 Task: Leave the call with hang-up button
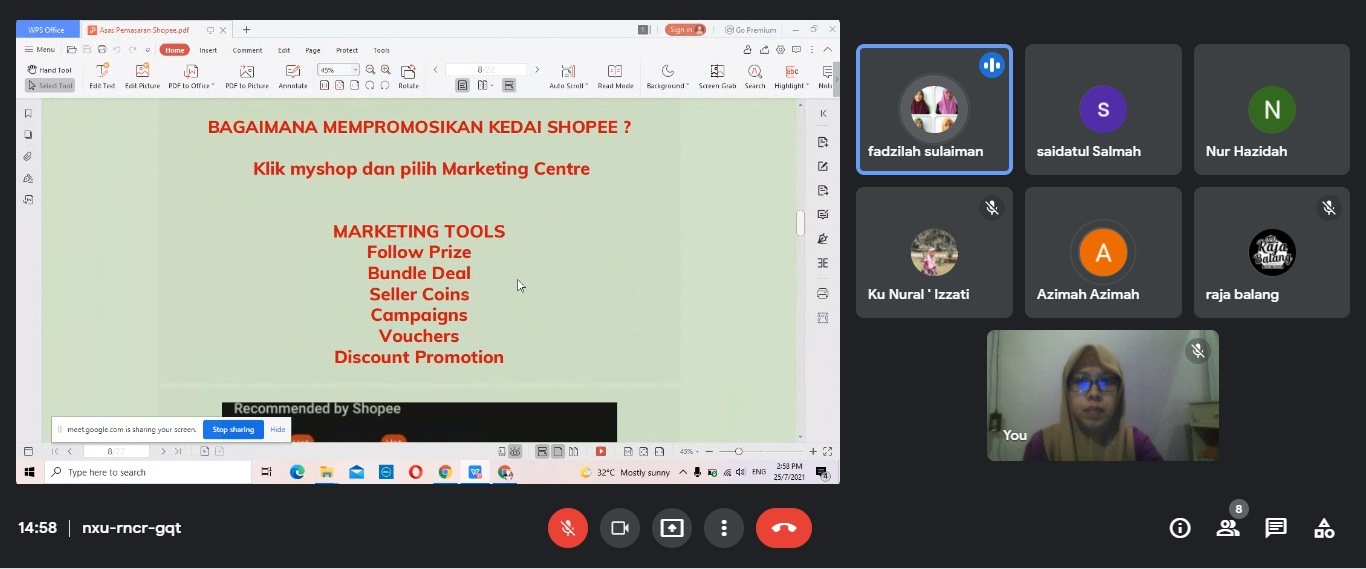pos(783,528)
